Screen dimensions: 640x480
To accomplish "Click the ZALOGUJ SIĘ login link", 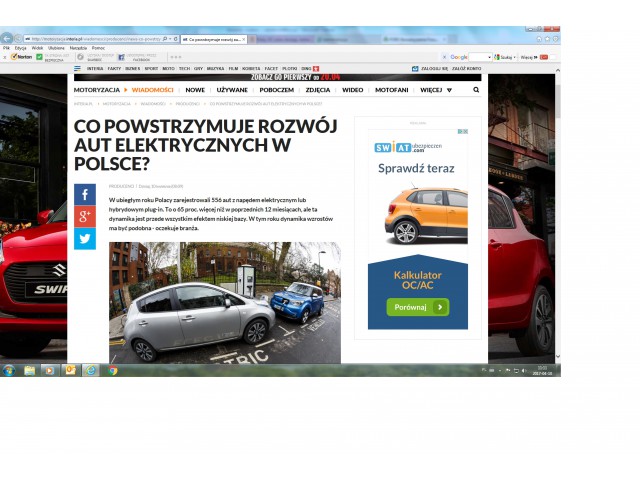I will coord(434,69).
